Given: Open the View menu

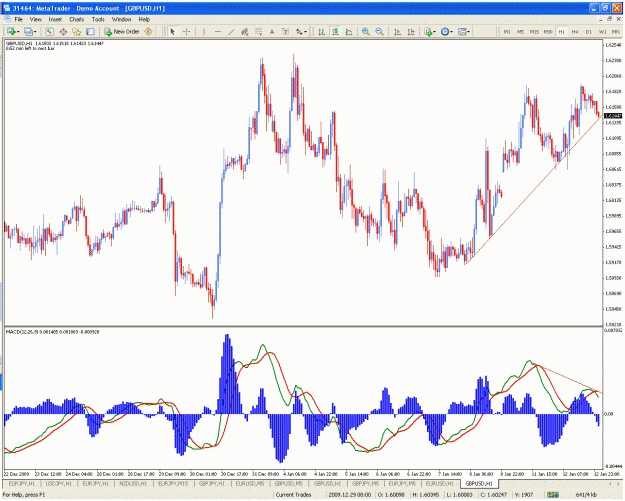Looking at the screenshot, I should coord(35,19).
